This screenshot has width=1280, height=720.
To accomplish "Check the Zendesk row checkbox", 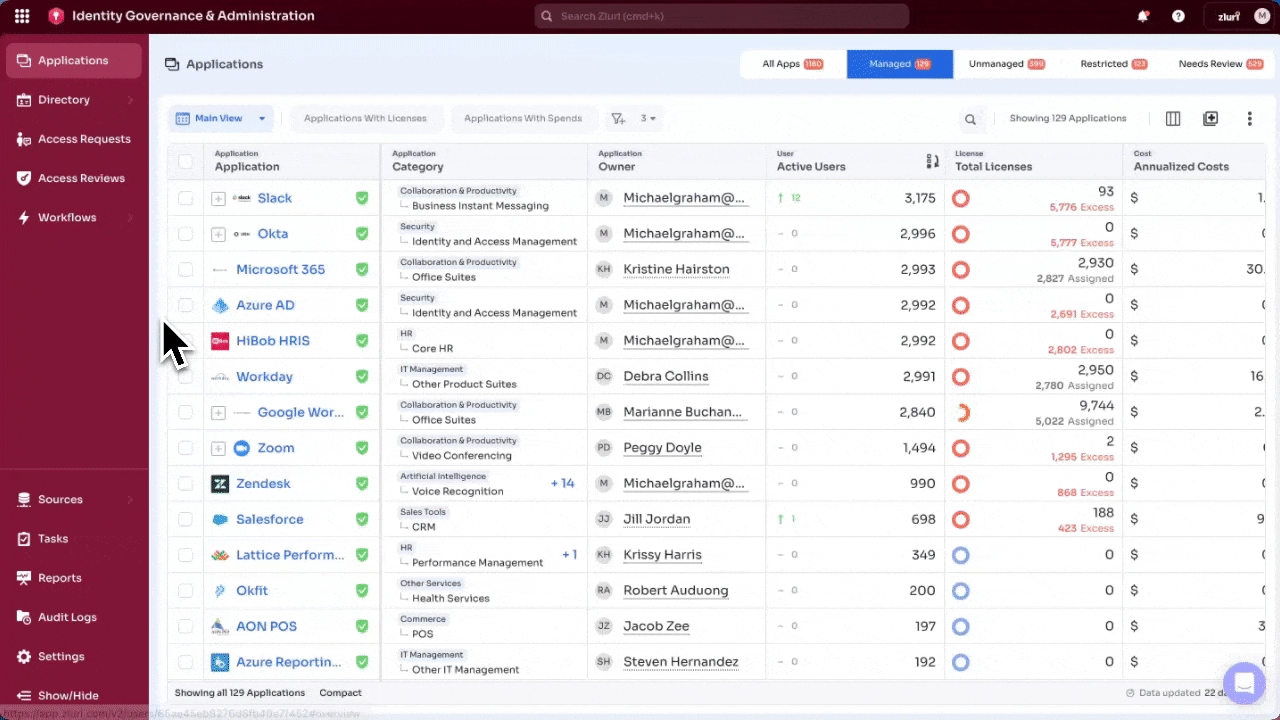I will click(185, 484).
